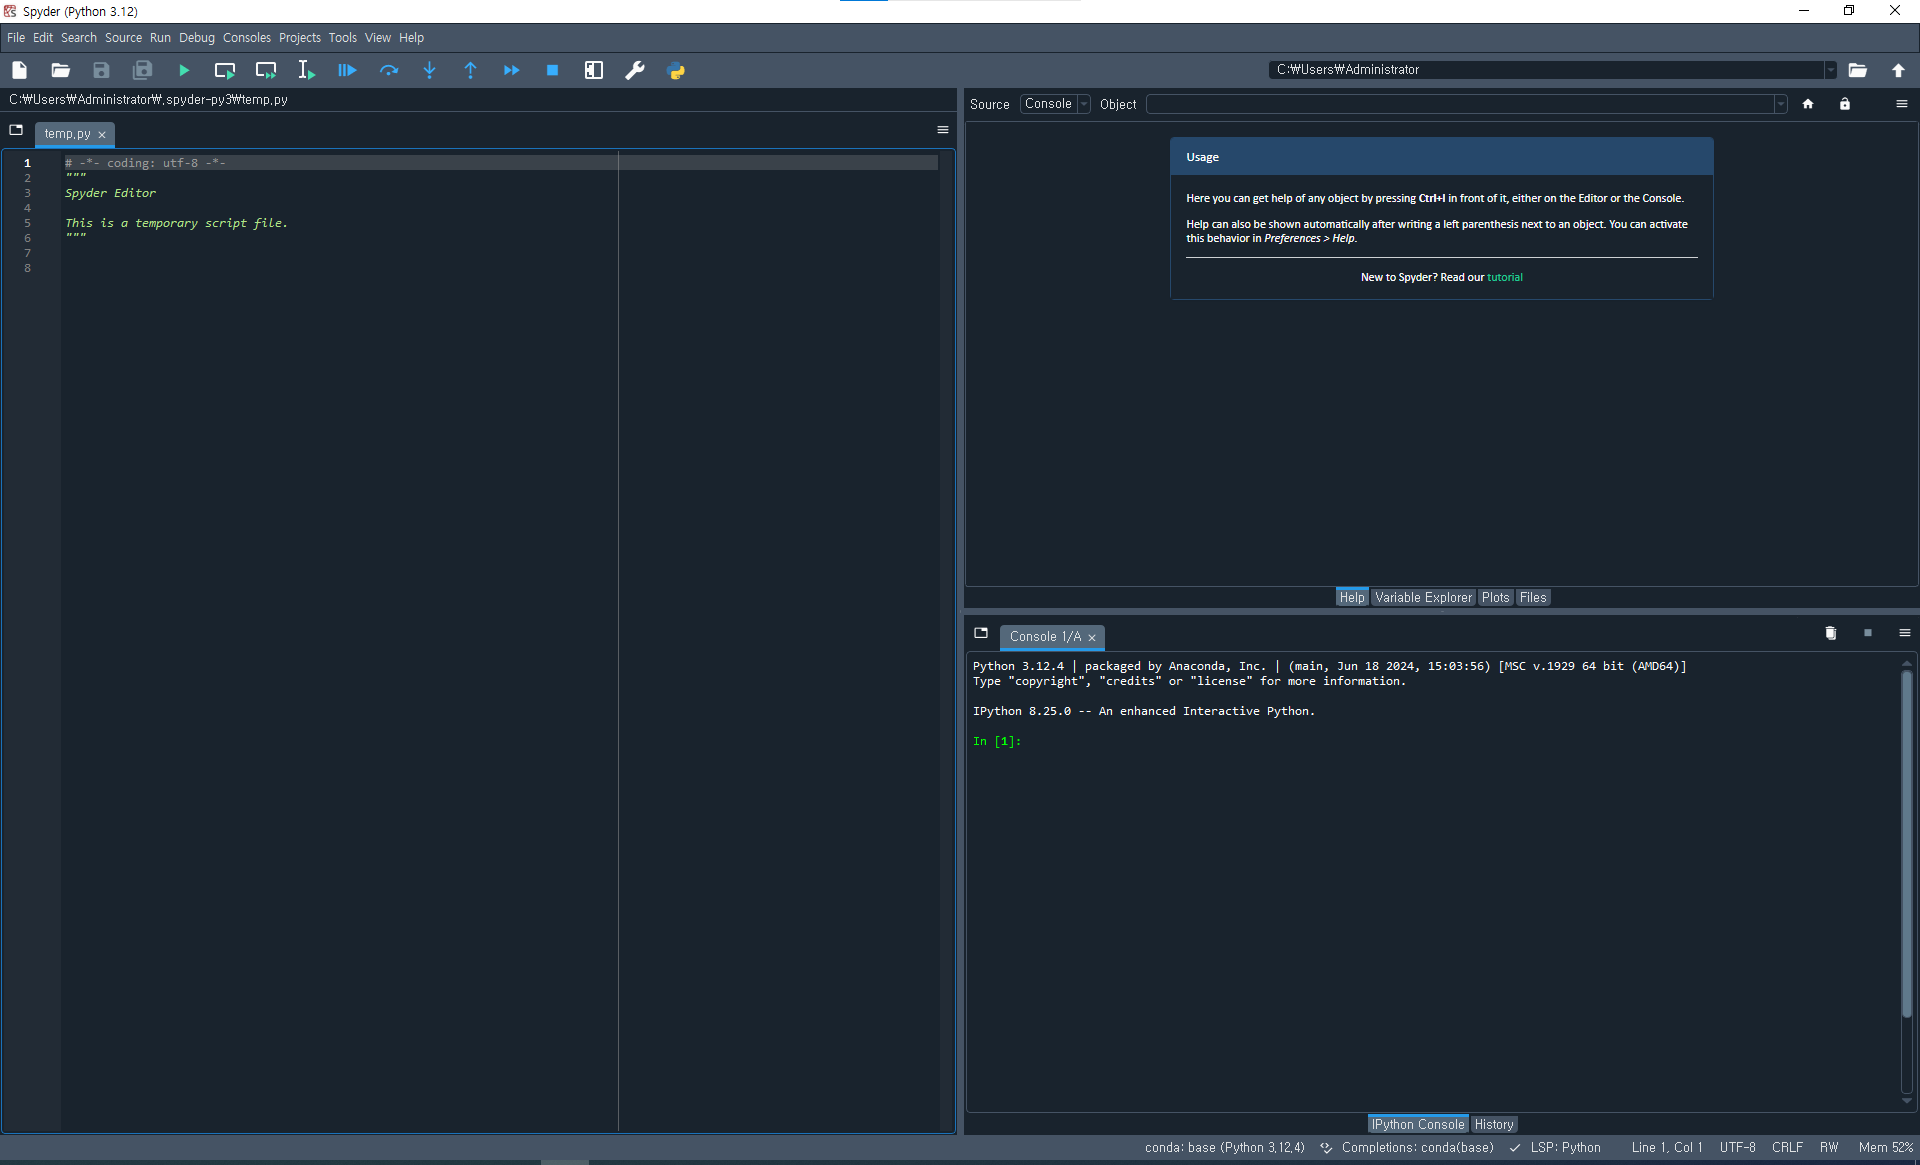Click the Stop debugging square icon

(x=552, y=70)
